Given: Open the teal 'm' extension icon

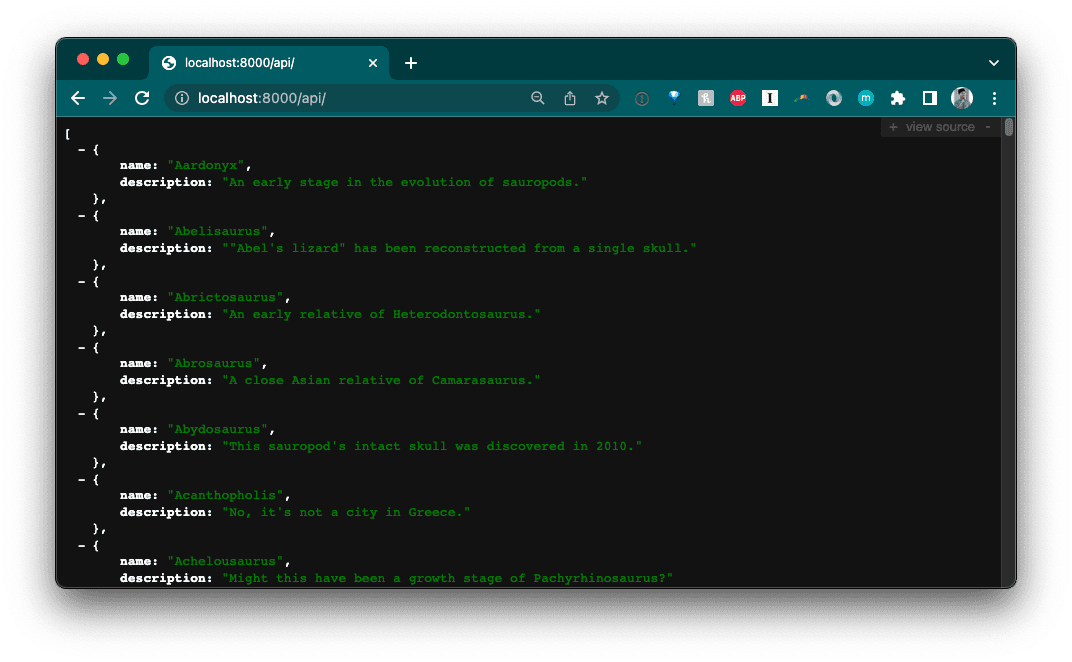Looking at the screenshot, I should point(866,98).
